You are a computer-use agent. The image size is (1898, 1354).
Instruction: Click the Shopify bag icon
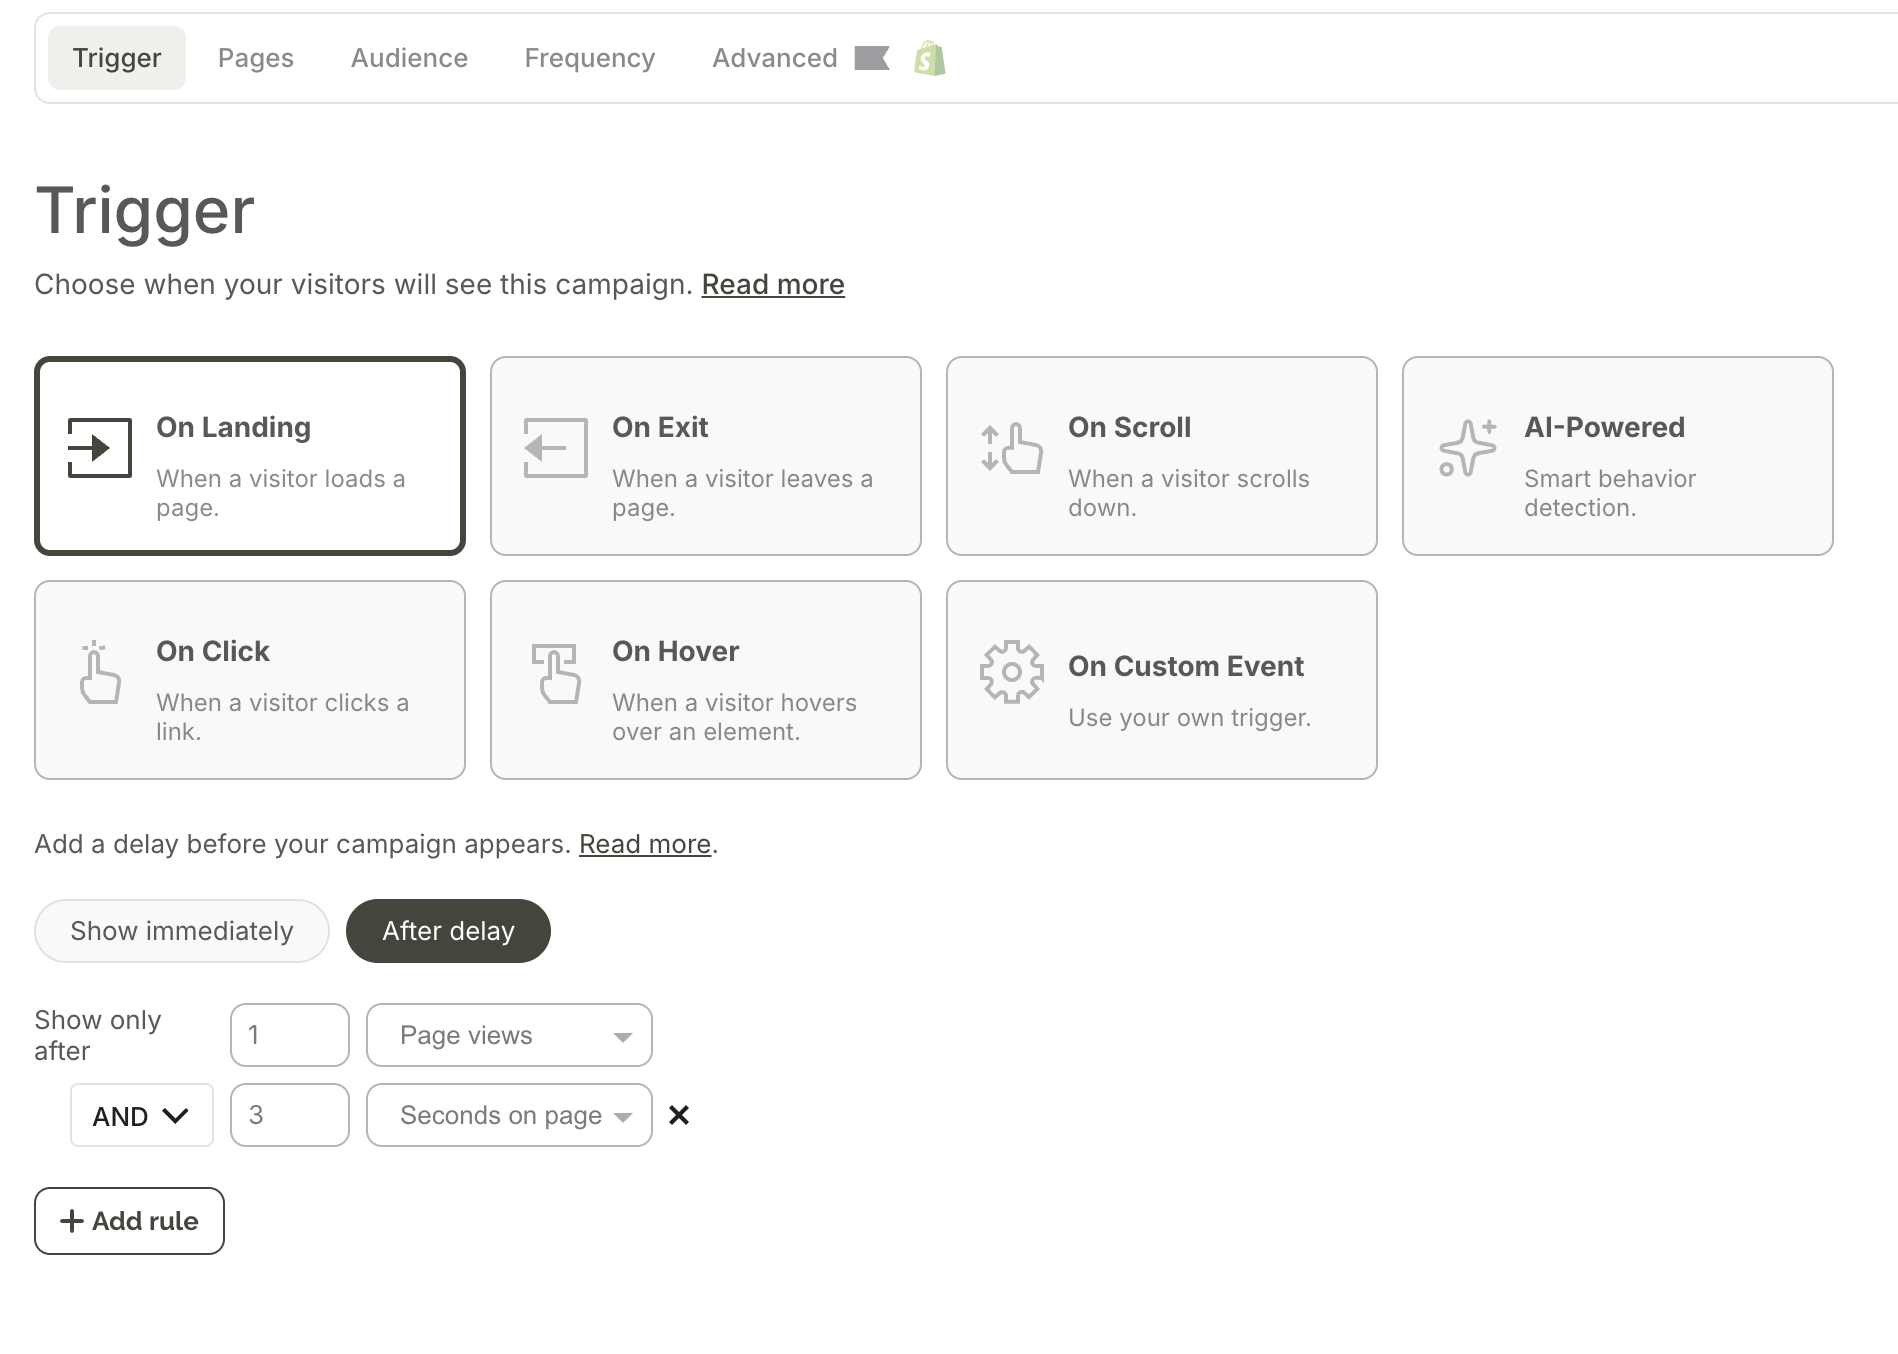[929, 59]
